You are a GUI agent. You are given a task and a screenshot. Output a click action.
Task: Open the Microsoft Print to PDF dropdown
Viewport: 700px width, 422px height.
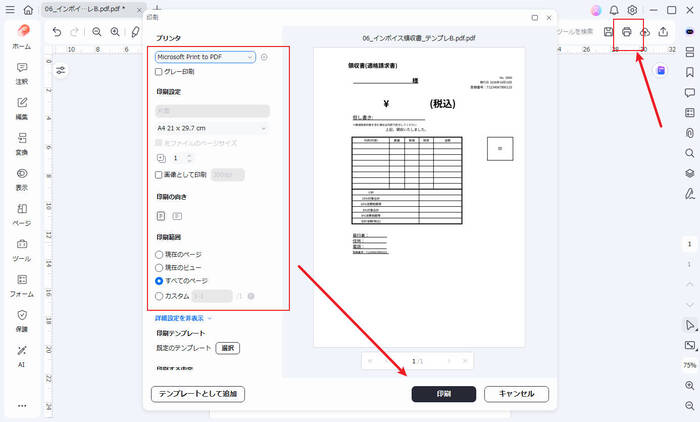[205, 57]
